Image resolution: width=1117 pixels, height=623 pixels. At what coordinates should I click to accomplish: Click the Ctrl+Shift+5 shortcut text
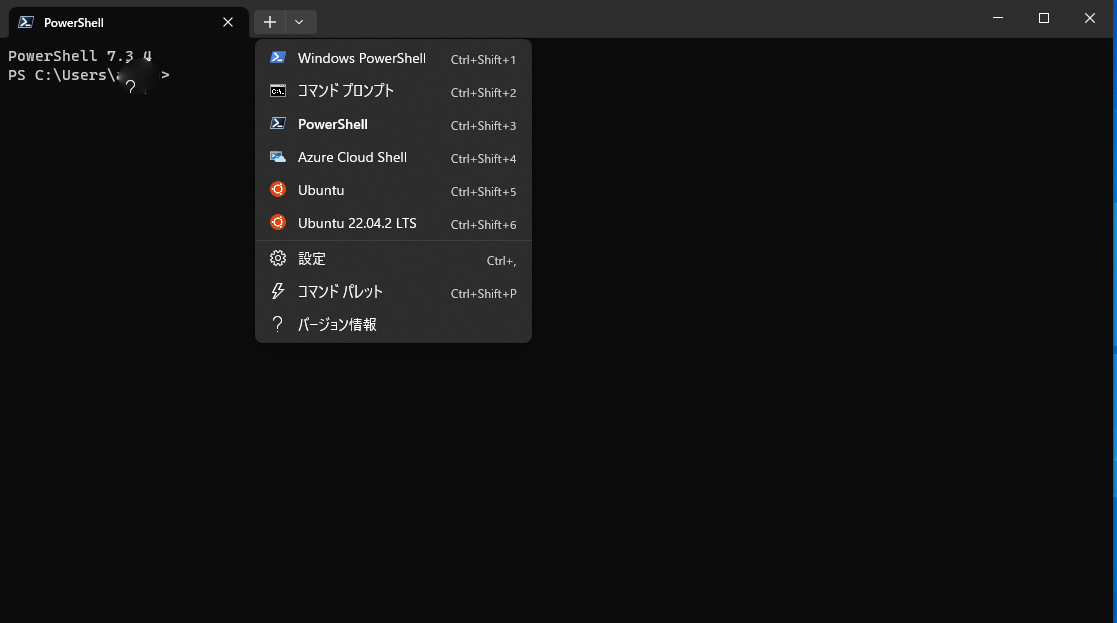[483, 192]
